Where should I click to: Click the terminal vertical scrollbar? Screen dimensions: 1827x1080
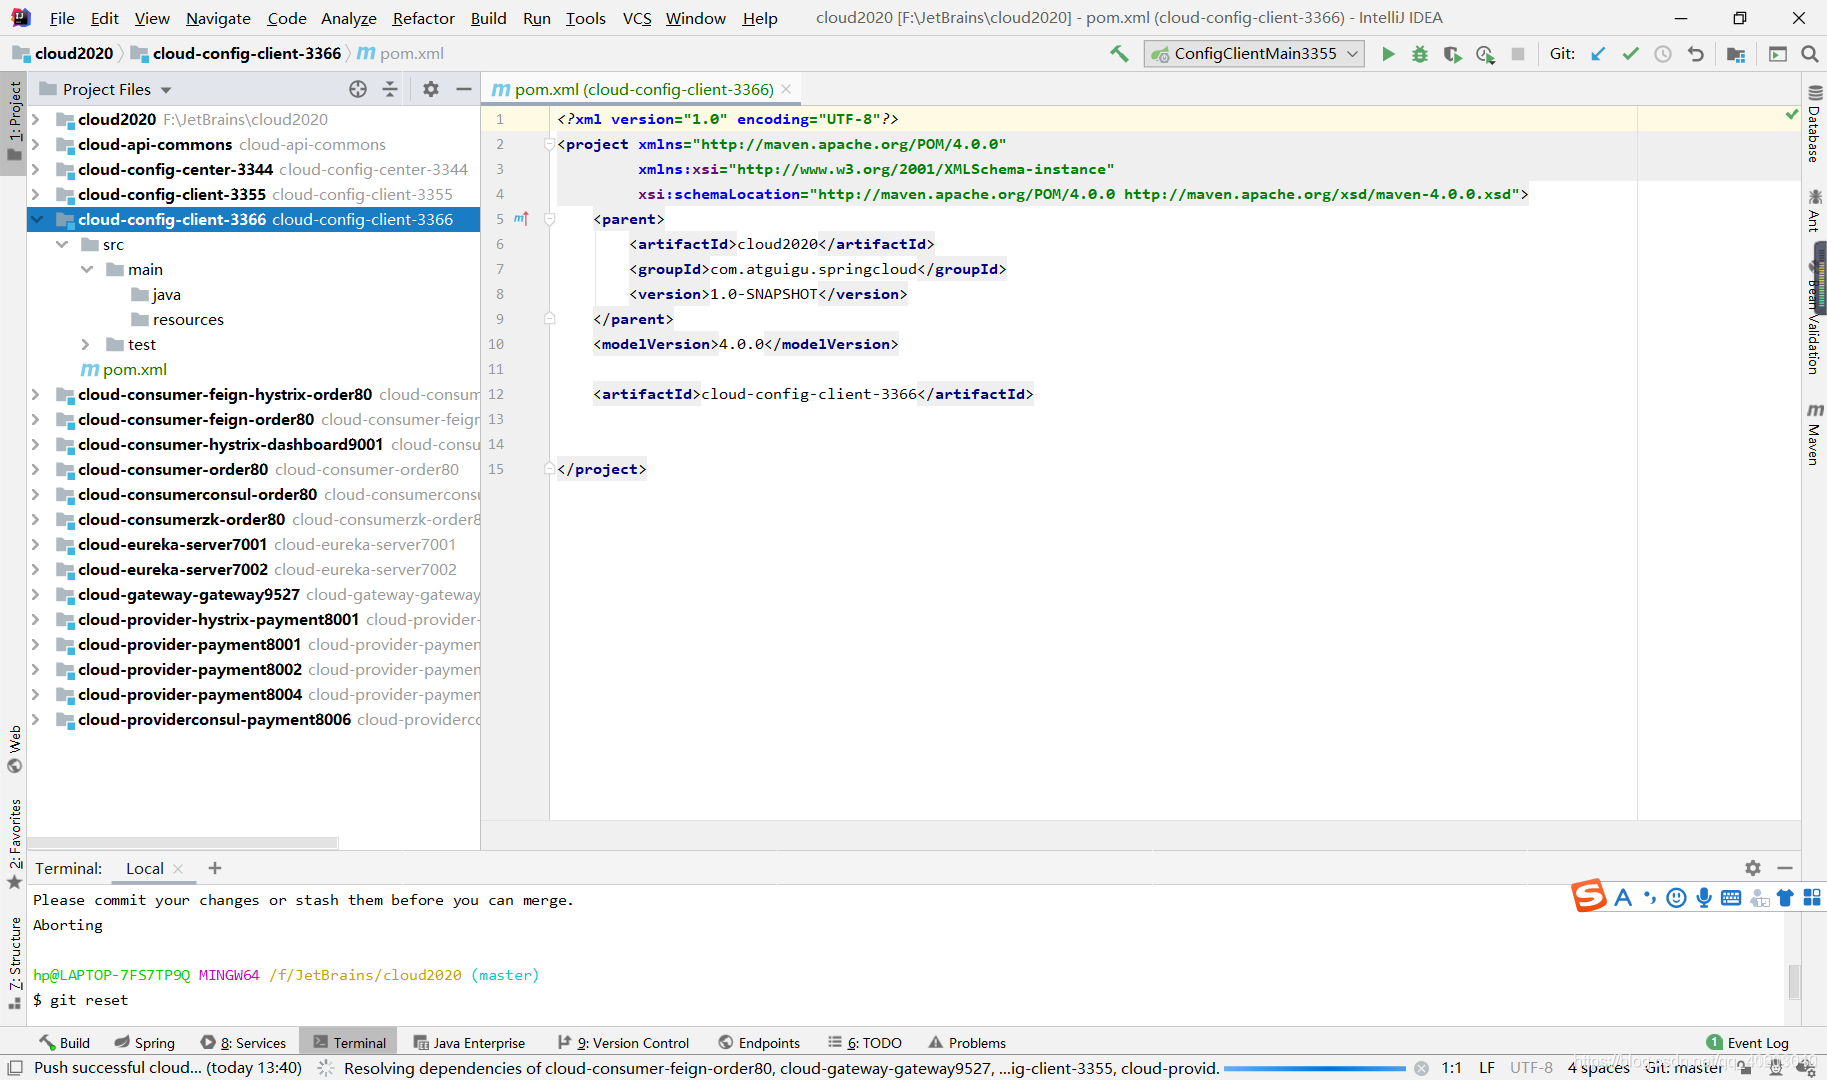tap(1794, 981)
